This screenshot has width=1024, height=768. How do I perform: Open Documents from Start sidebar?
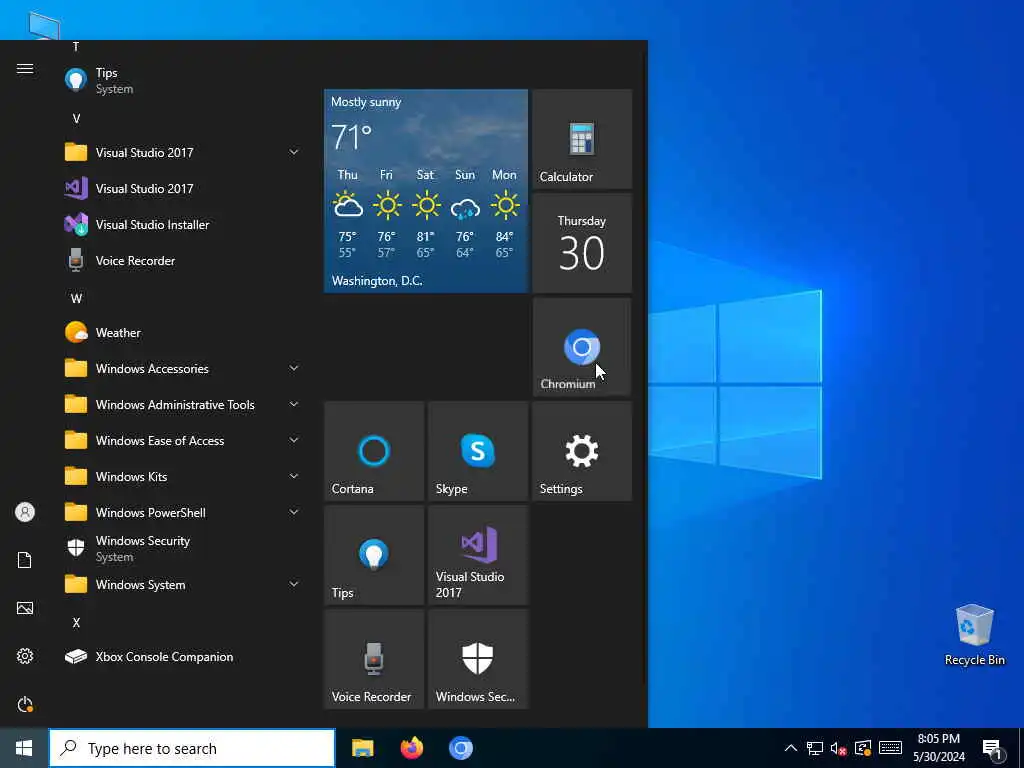(x=25, y=560)
